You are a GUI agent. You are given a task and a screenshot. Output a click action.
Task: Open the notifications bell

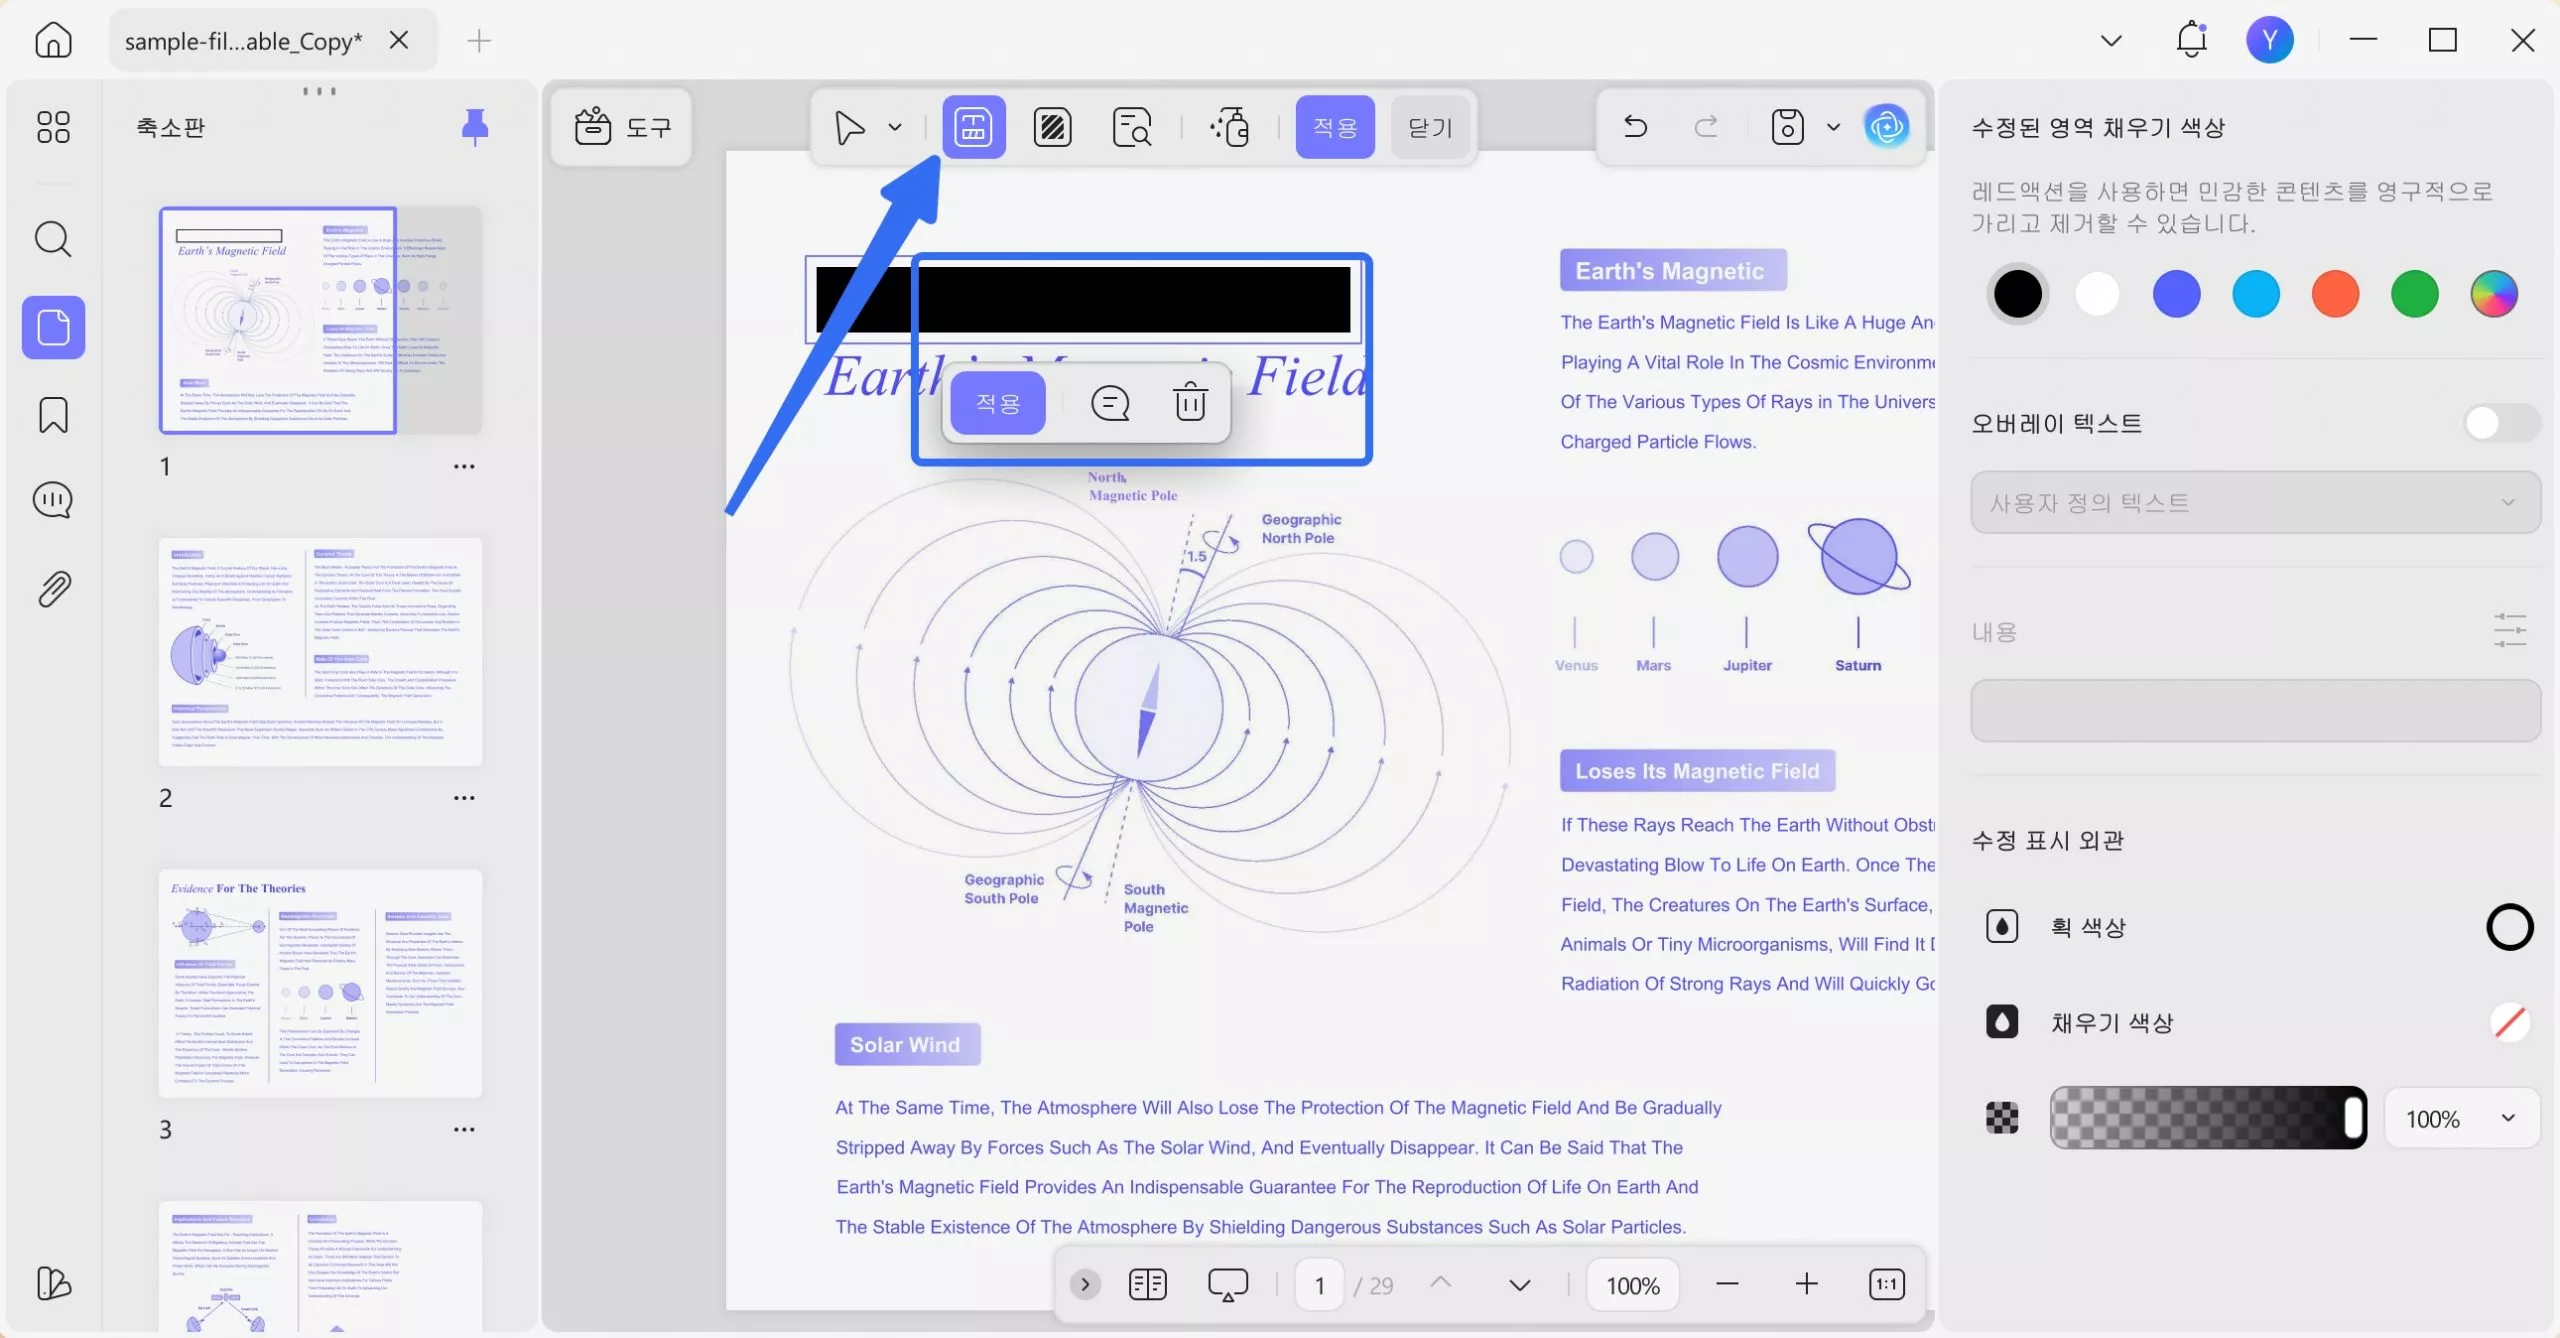2191,40
